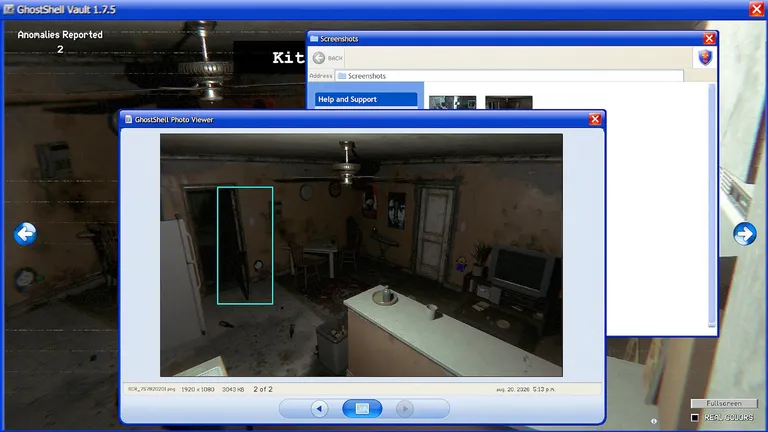Click the Back arrow in the Screenshots window
Image resolution: width=768 pixels, height=432 pixels.
point(319,58)
